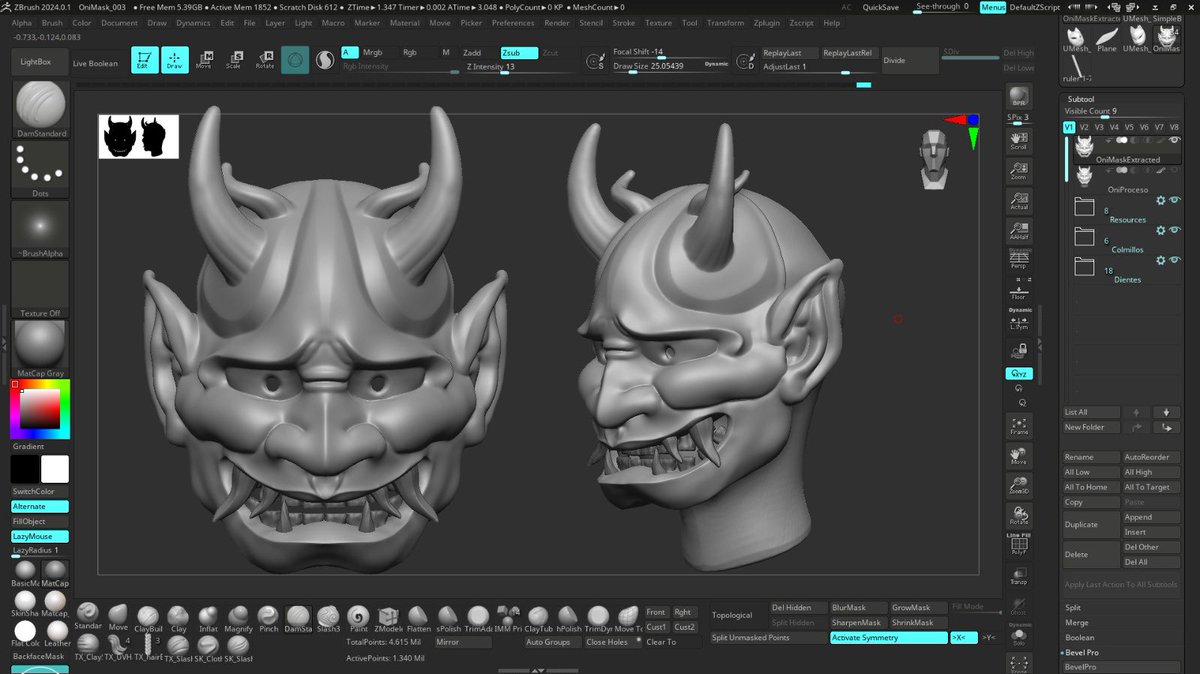Click the Divide button
This screenshot has height=674, width=1200.
point(910,60)
